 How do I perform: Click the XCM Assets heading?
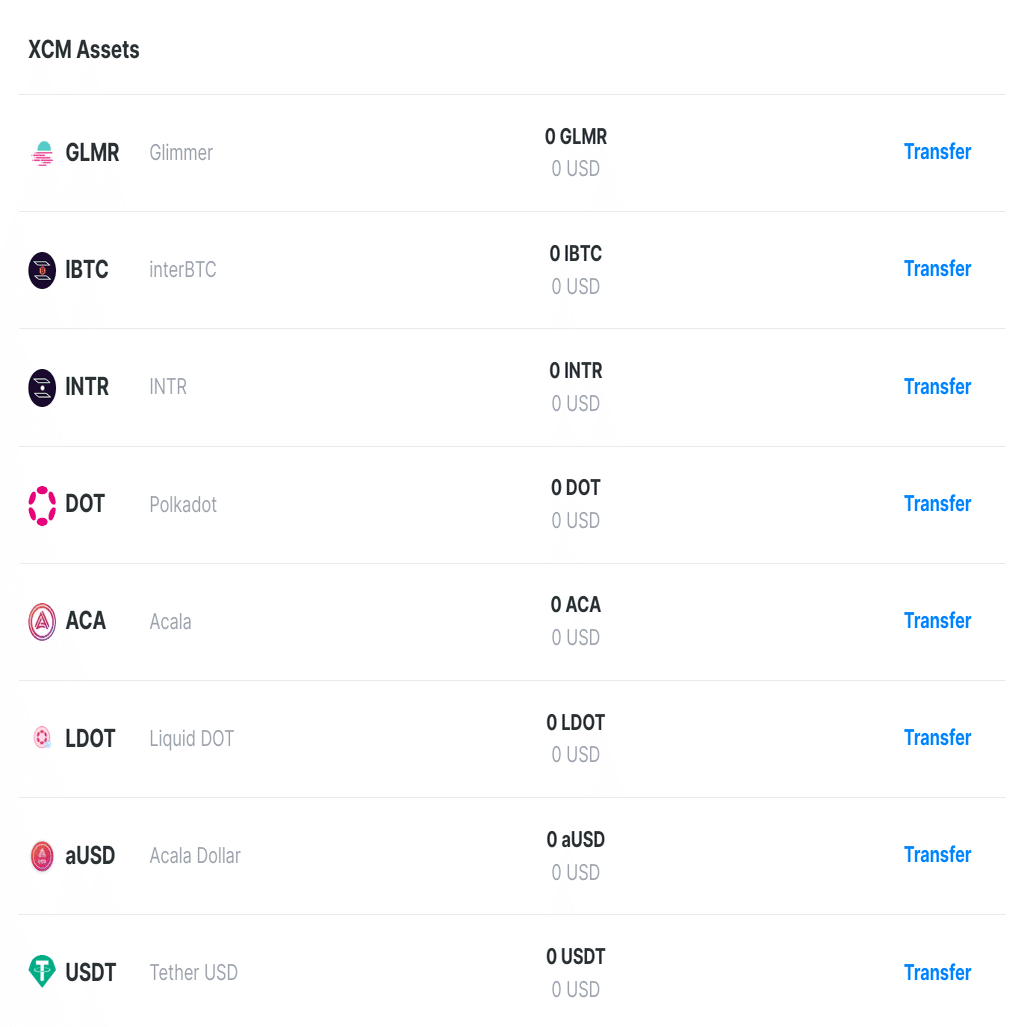pyautogui.click(x=84, y=50)
